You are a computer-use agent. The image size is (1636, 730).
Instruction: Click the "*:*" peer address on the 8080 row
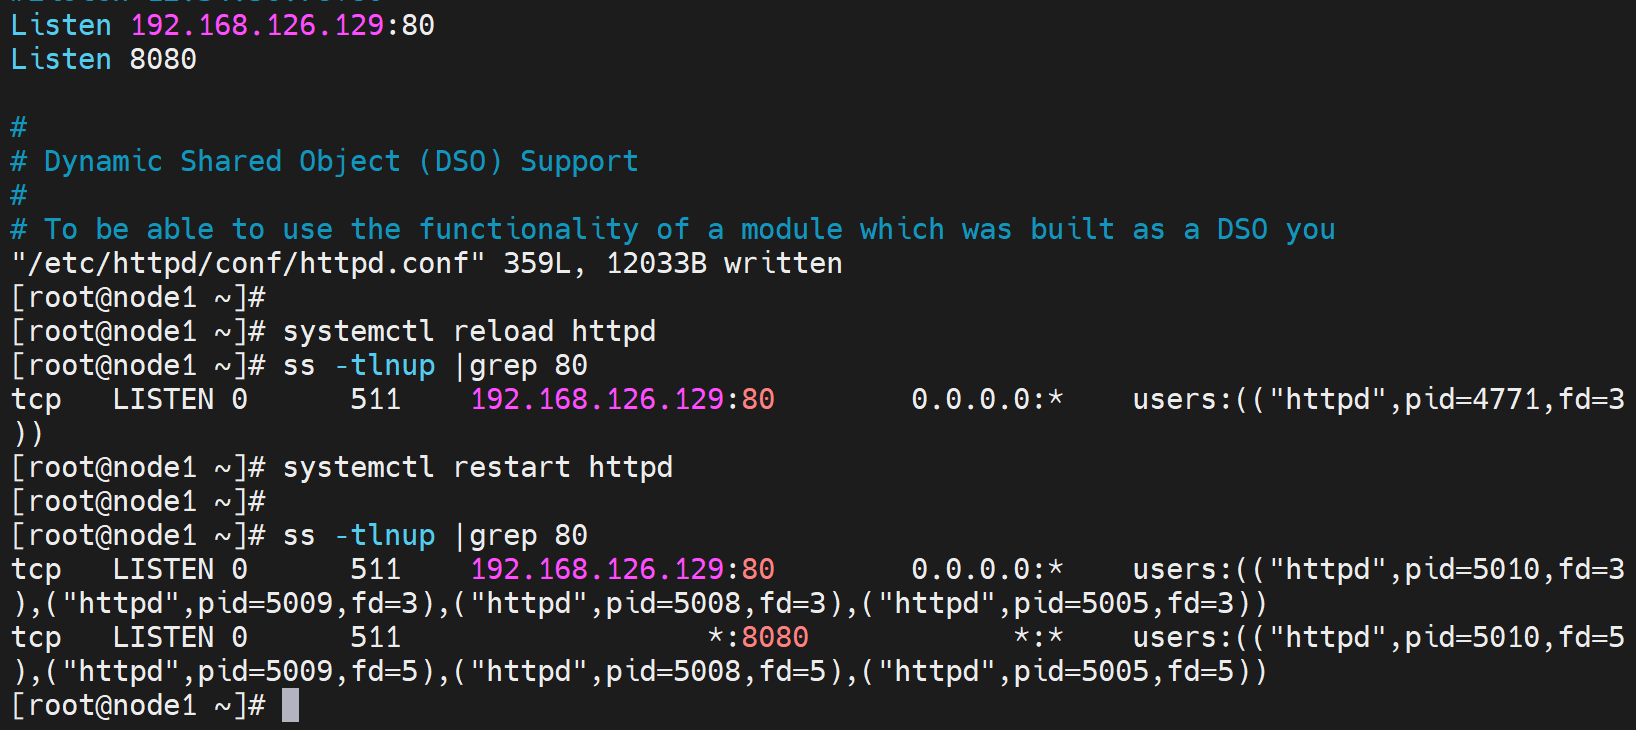pos(1038,637)
